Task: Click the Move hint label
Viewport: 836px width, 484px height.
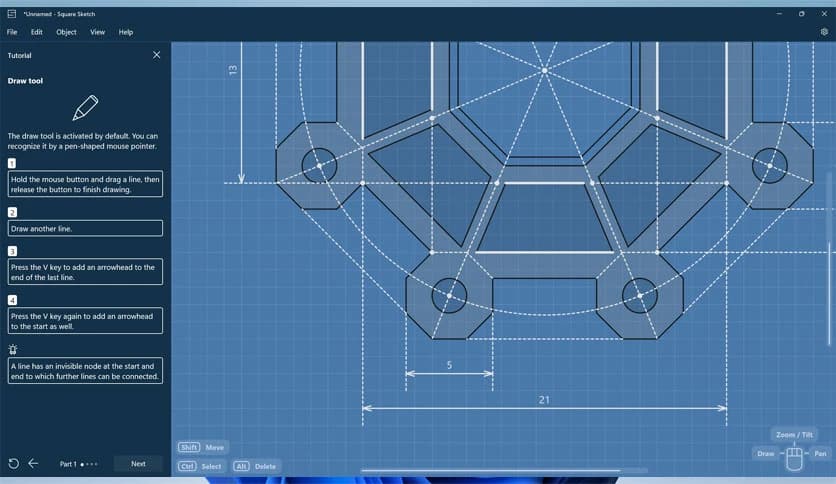Action: click(215, 447)
